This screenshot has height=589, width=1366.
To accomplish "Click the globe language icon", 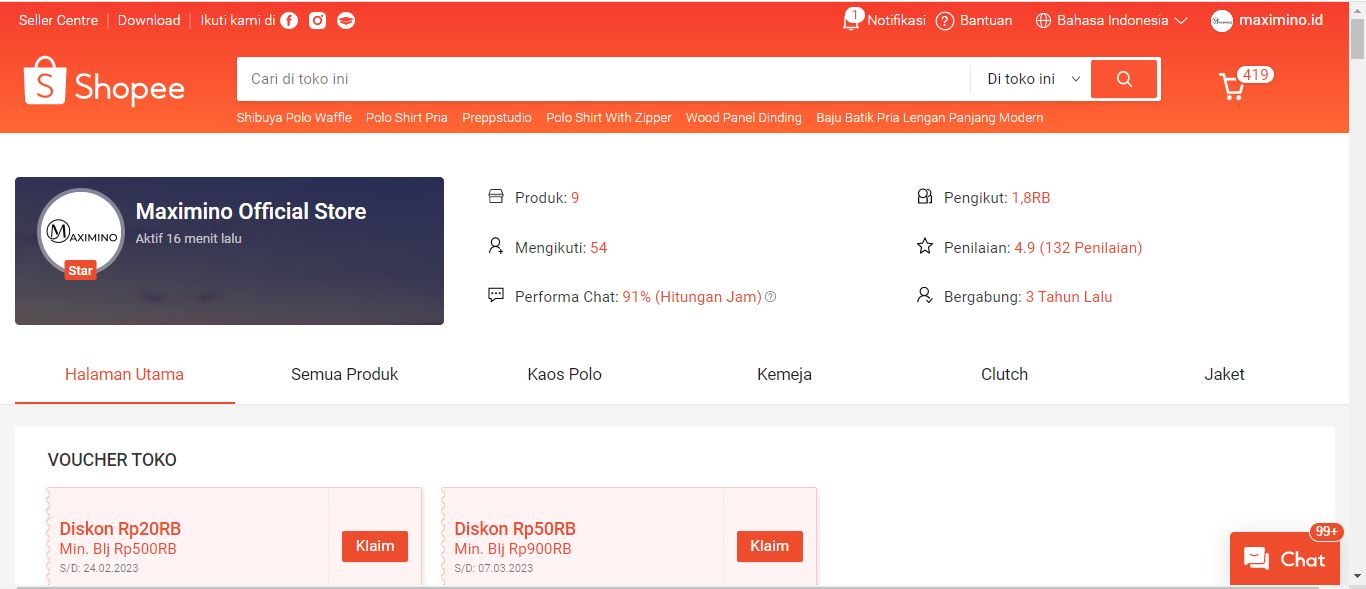I will tap(1043, 21).
